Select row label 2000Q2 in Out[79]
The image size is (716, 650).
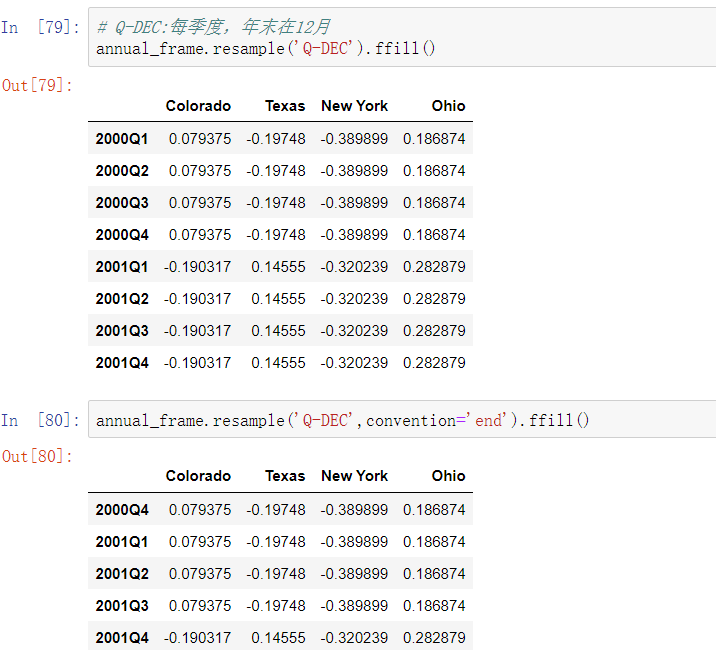pyautogui.click(x=122, y=171)
